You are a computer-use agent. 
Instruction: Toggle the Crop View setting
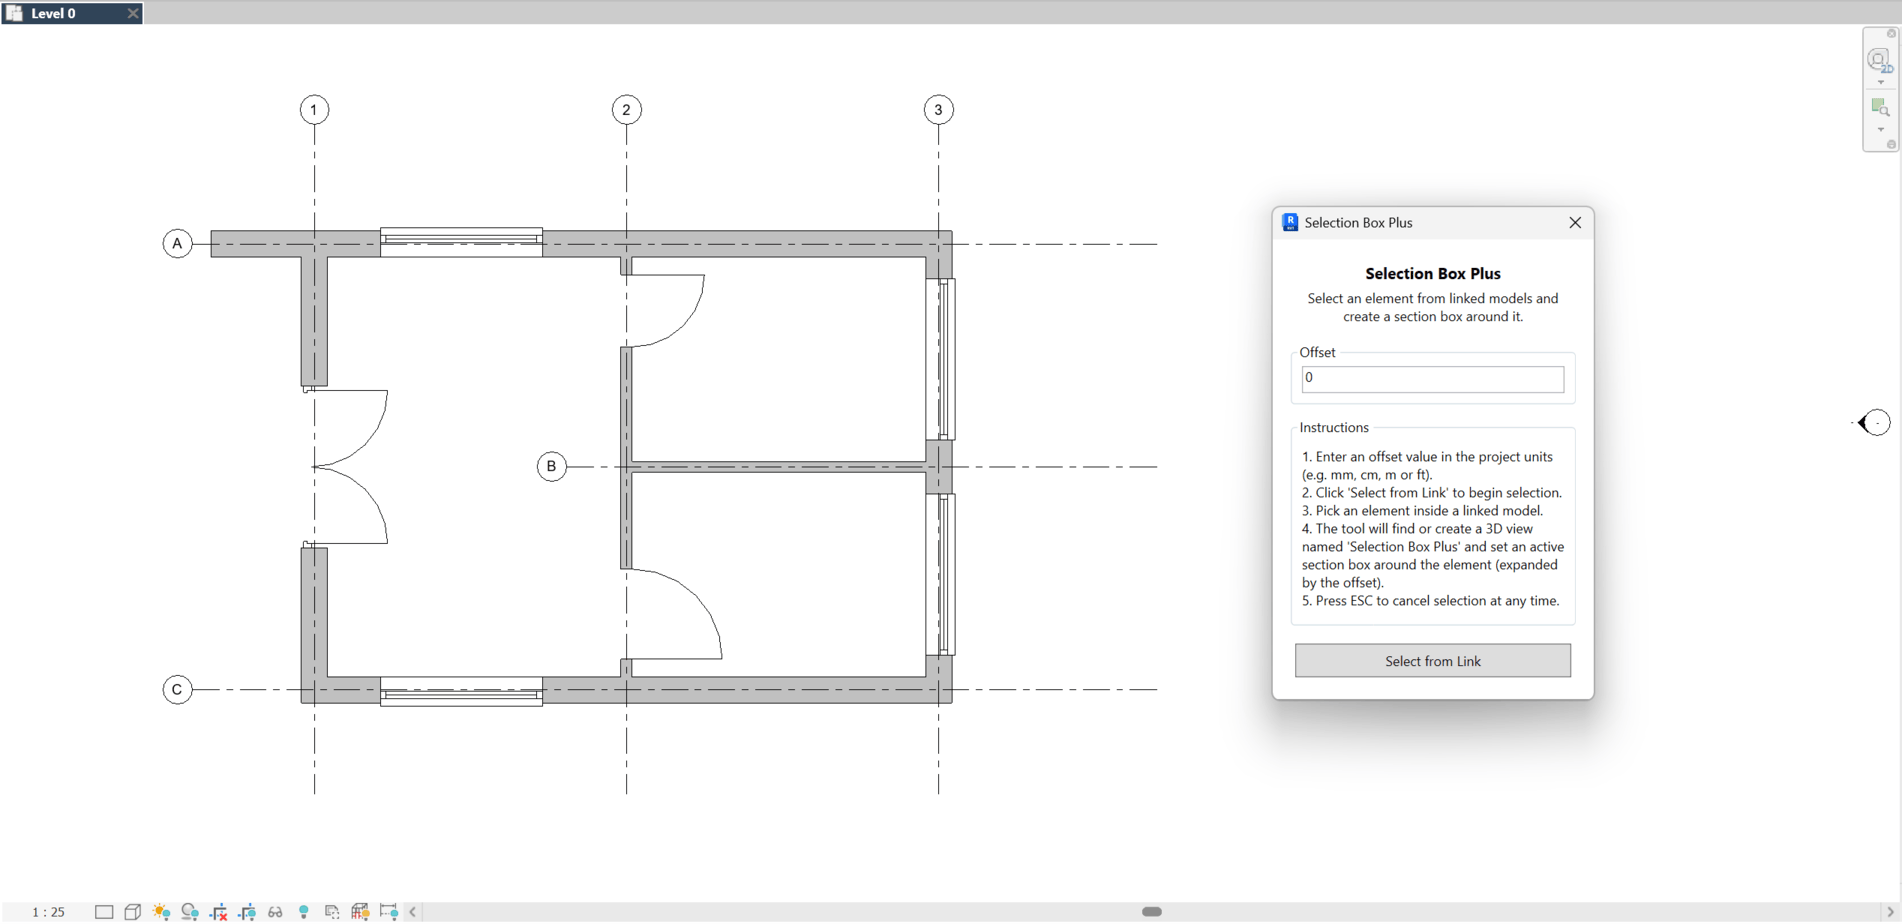[x=218, y=911]
